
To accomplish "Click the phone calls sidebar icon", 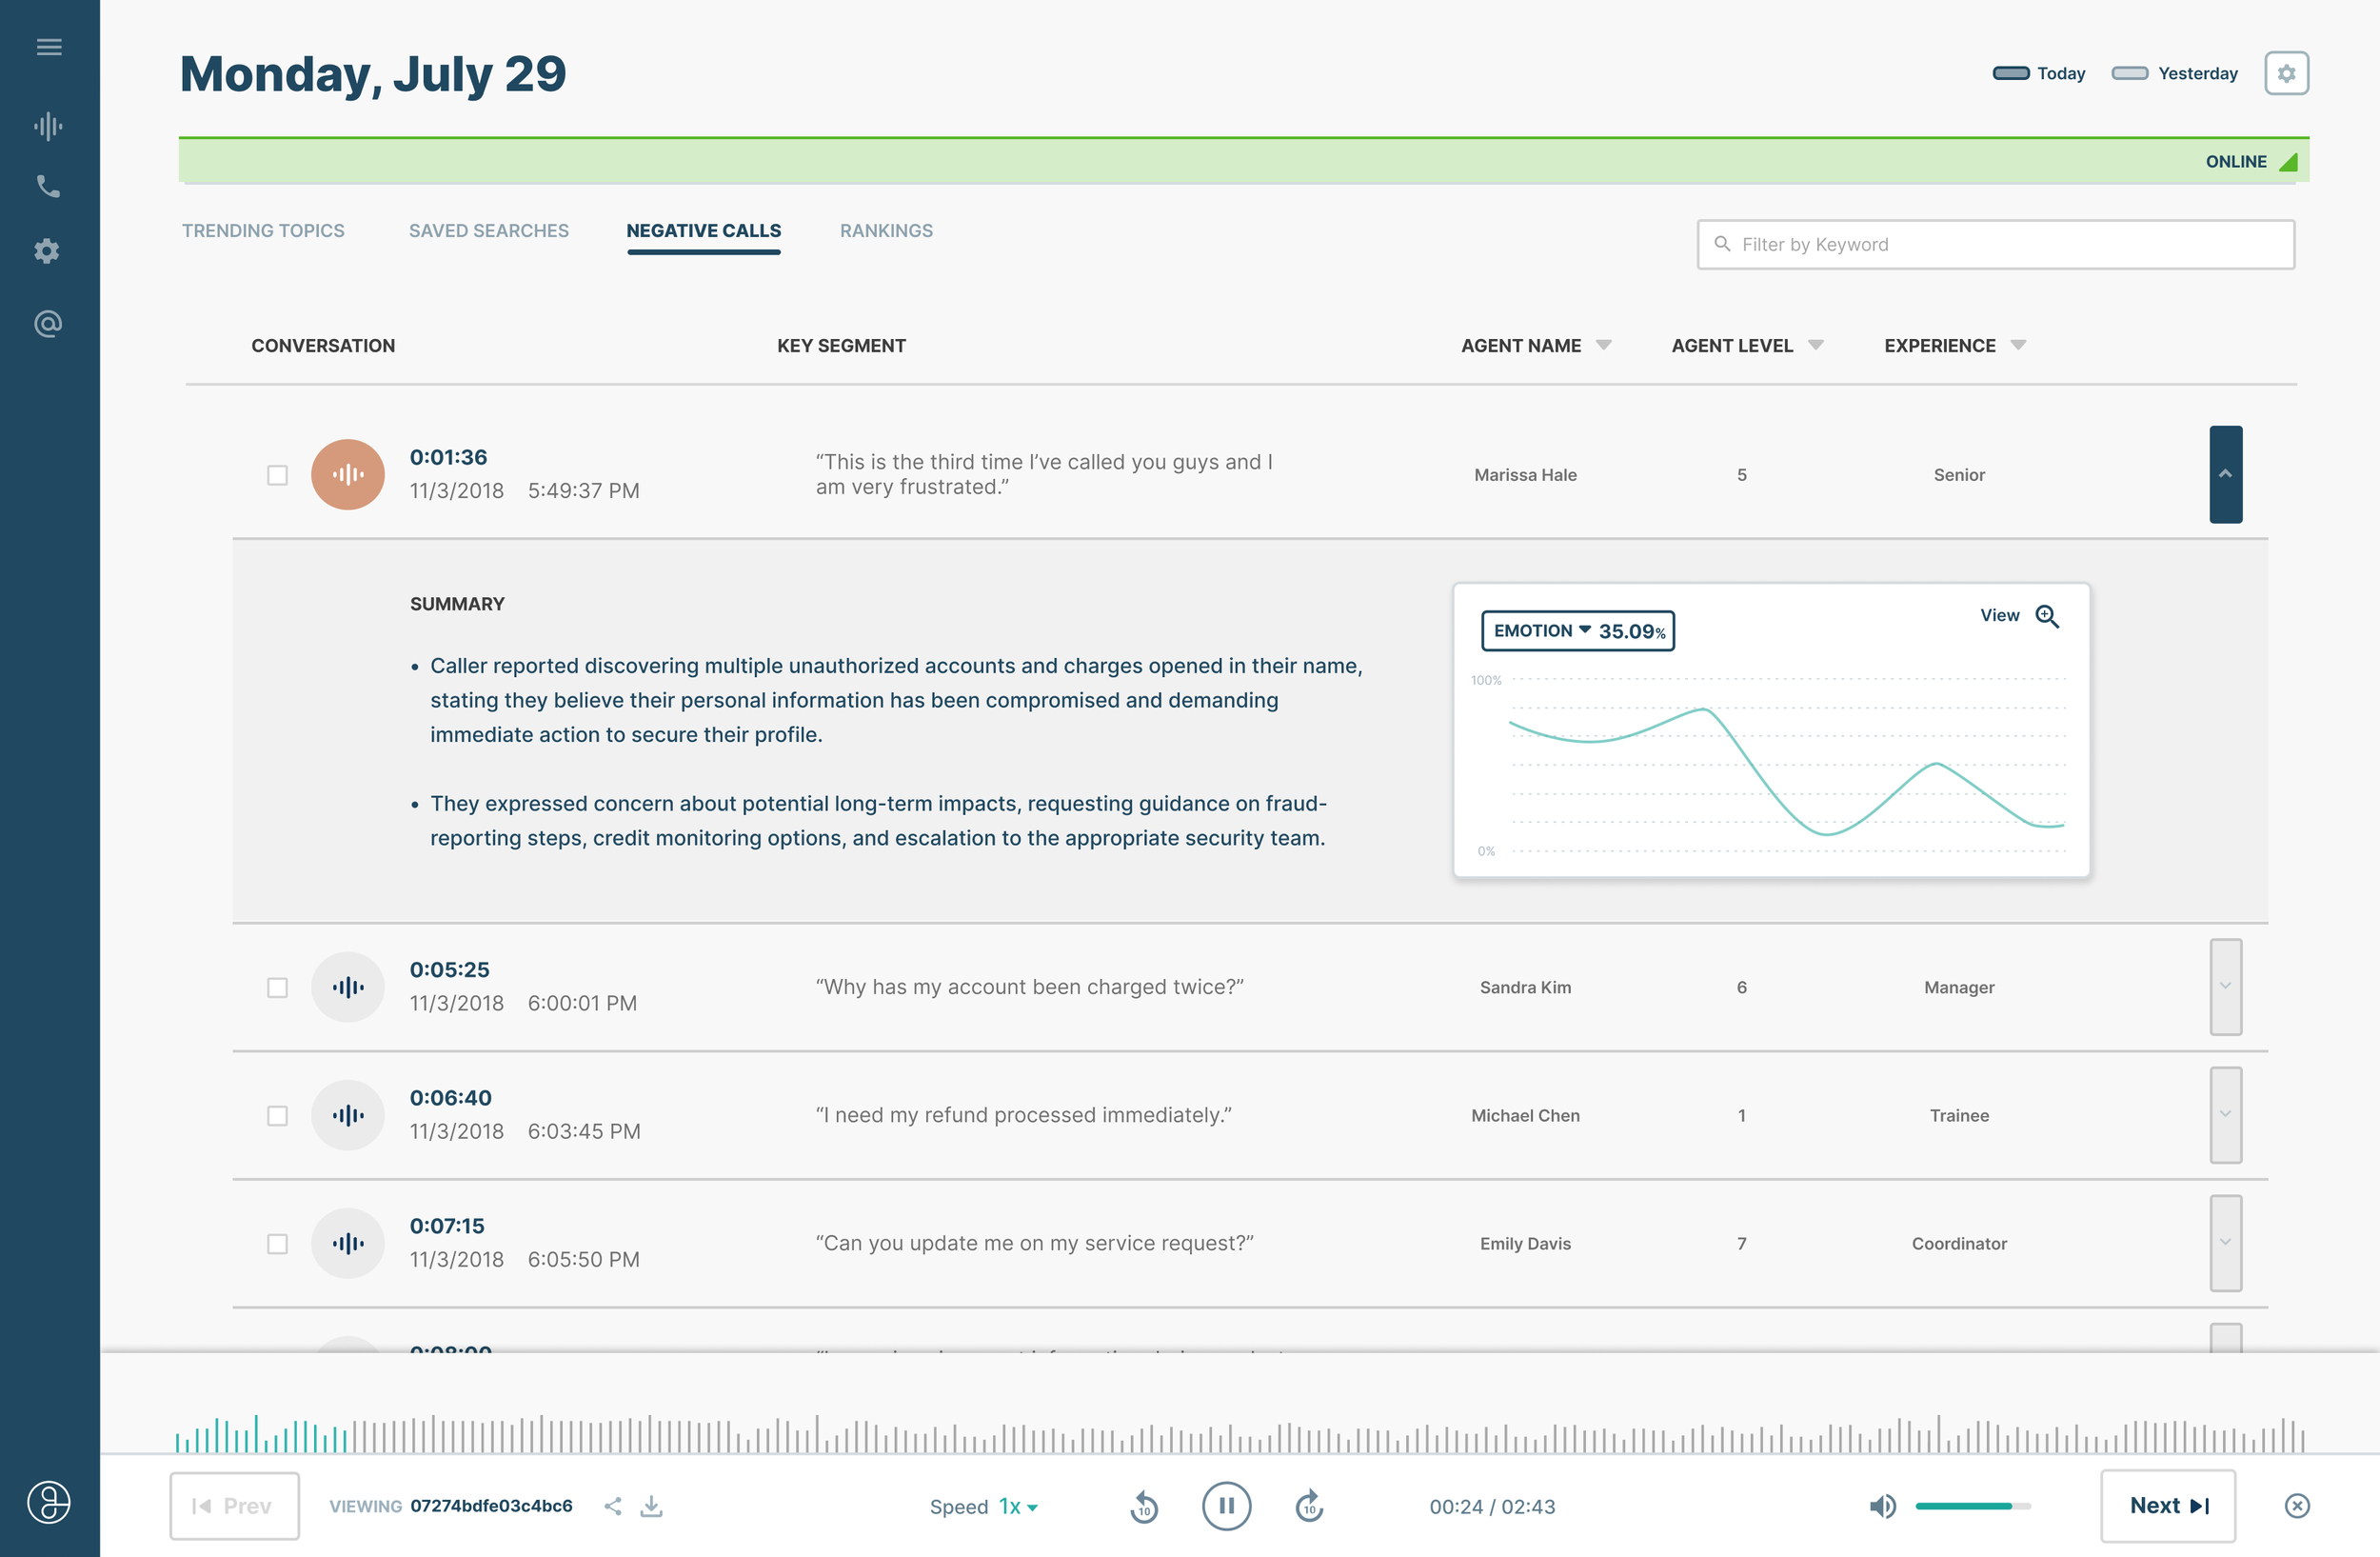I will [48, 187].
